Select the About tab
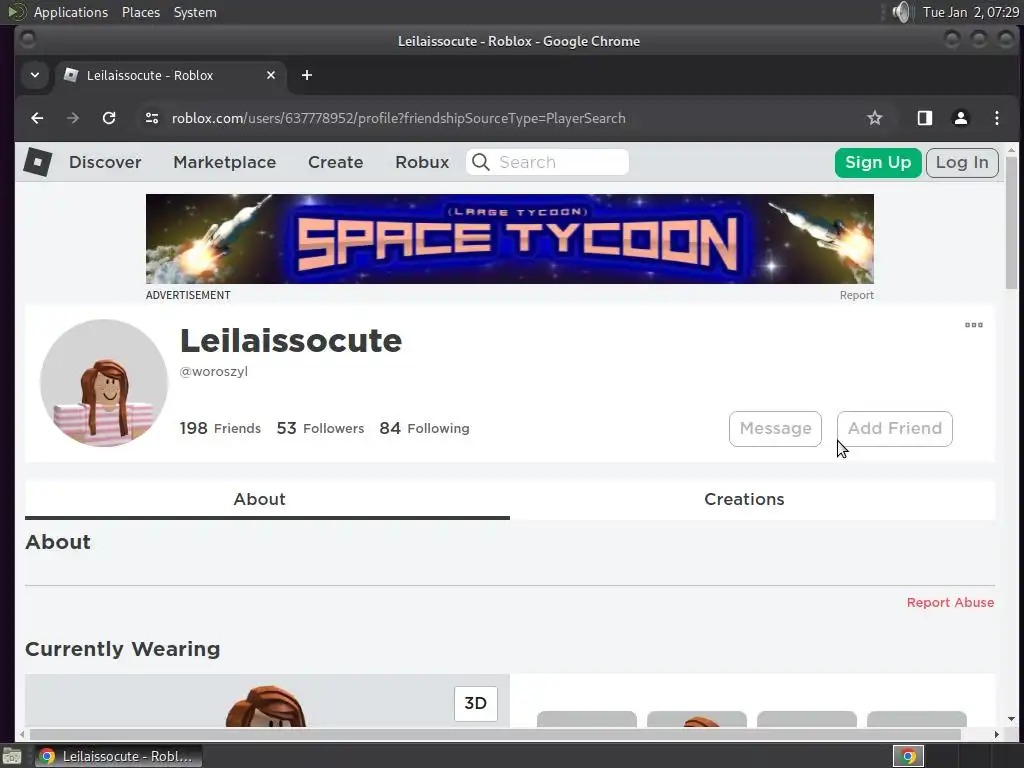 point(267,500)
